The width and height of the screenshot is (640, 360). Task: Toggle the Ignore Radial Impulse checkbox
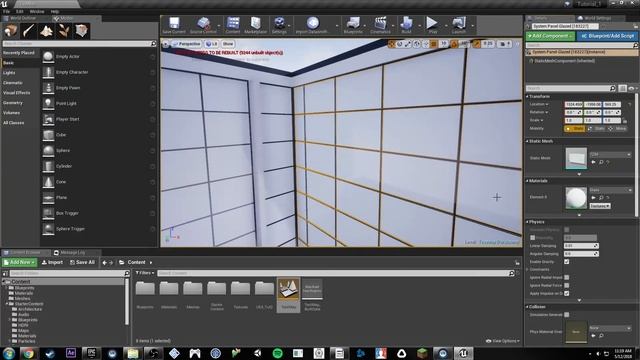pyautogui.click(x=567, y=278)
